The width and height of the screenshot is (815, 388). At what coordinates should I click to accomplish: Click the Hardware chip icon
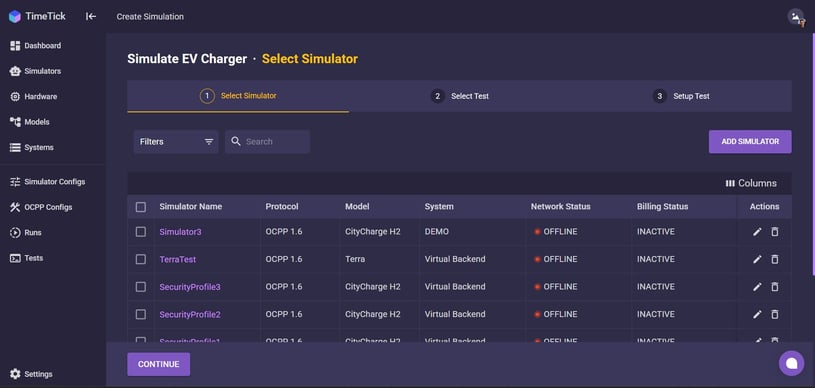[15, 97]
